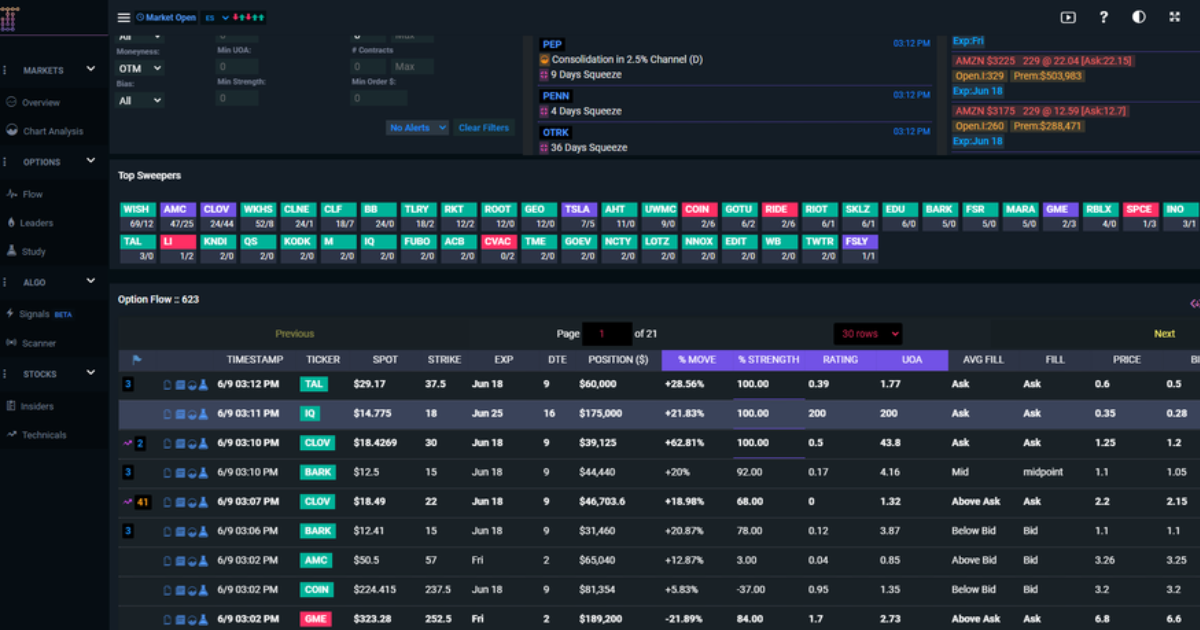The height and width of the screenshot is (630, 1200).
Task: Click trend icon on CLOV $18.49 row
Action: click(x=127, y=502)
